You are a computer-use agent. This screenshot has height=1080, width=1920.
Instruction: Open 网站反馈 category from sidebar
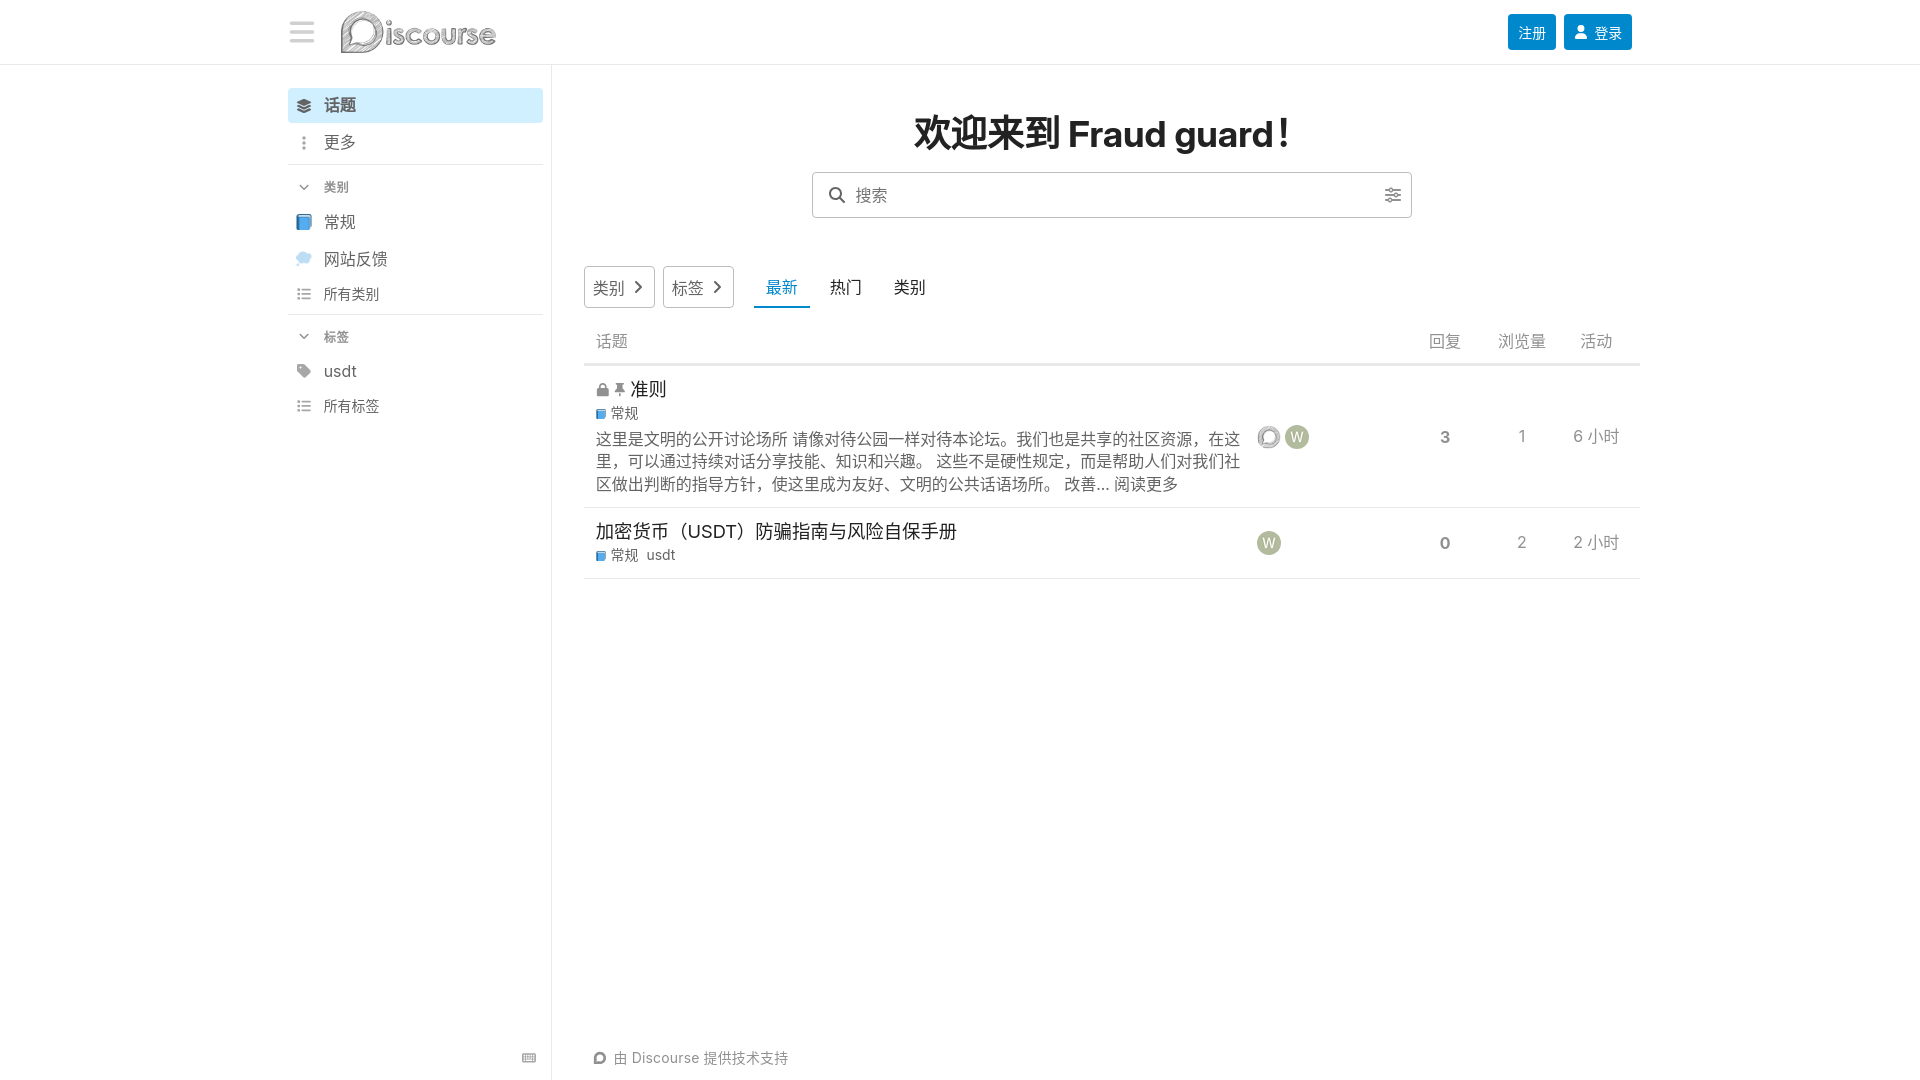pos(415,259)
